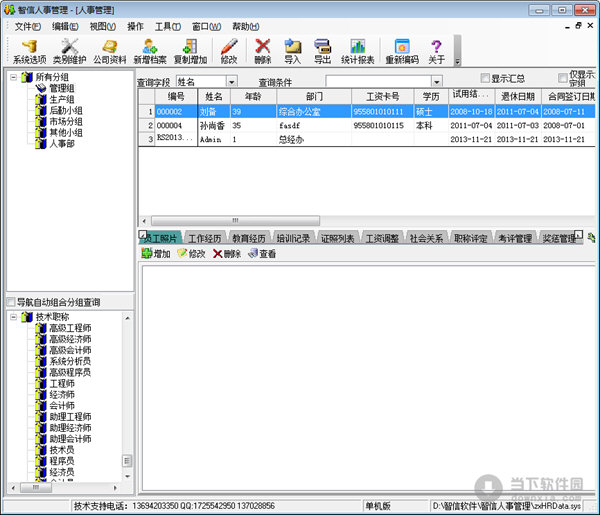Select the Admin row in table
The width and height of the screenshot is (600, 515).
tap(366, 139)
